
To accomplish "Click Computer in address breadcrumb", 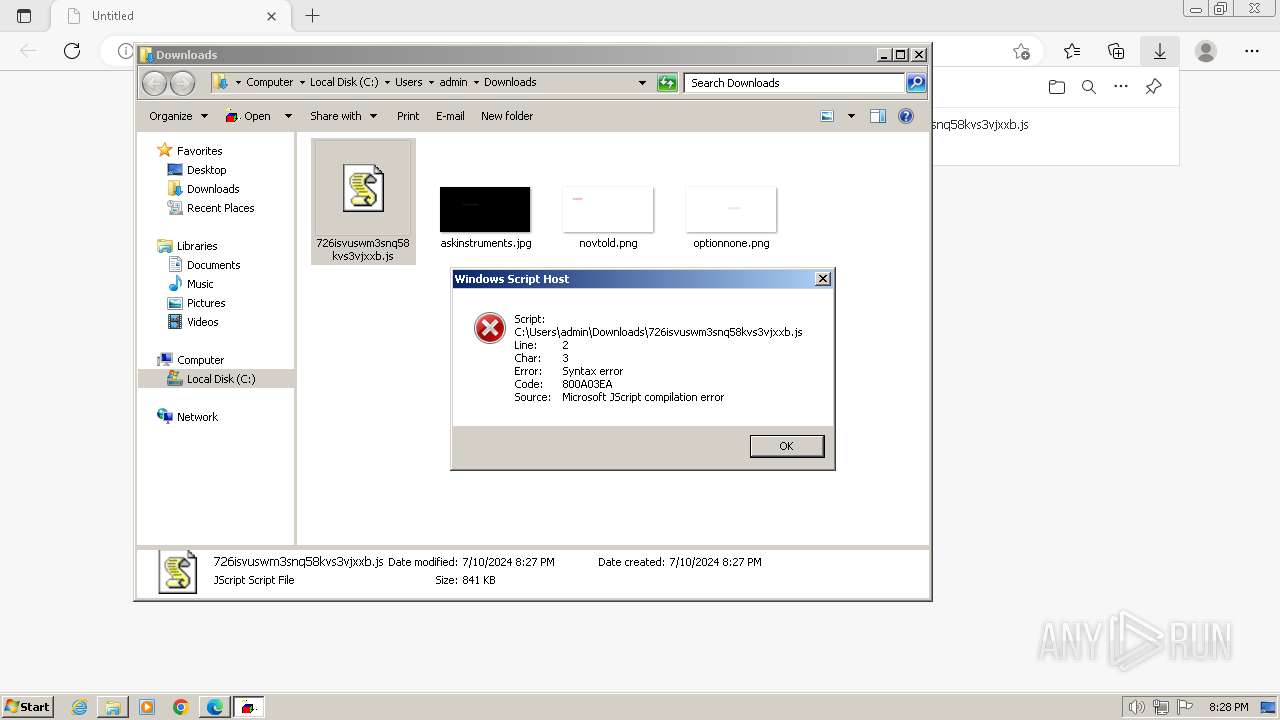I will (x=270, y=82).
